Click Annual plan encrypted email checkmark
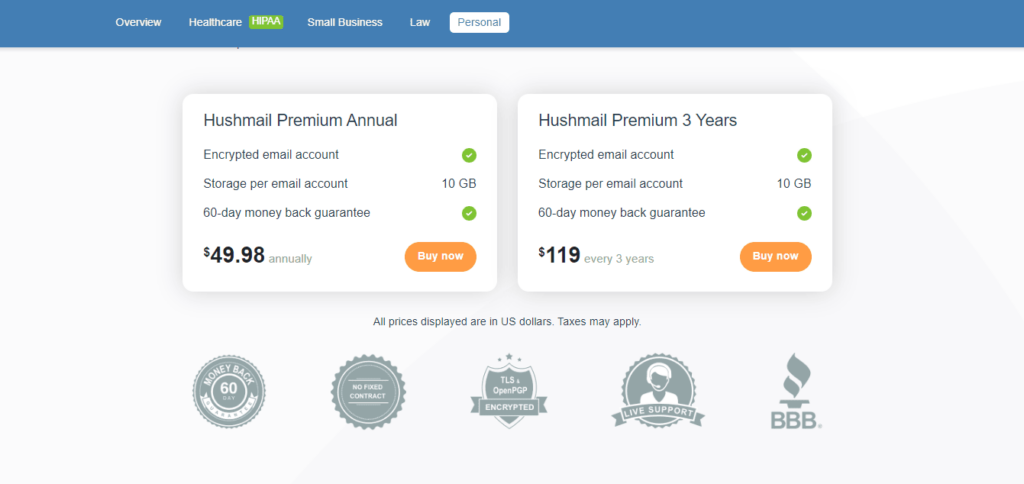The height and width of the screenshot is (484, 1024). pyautogui.click(x=469, y=155)
